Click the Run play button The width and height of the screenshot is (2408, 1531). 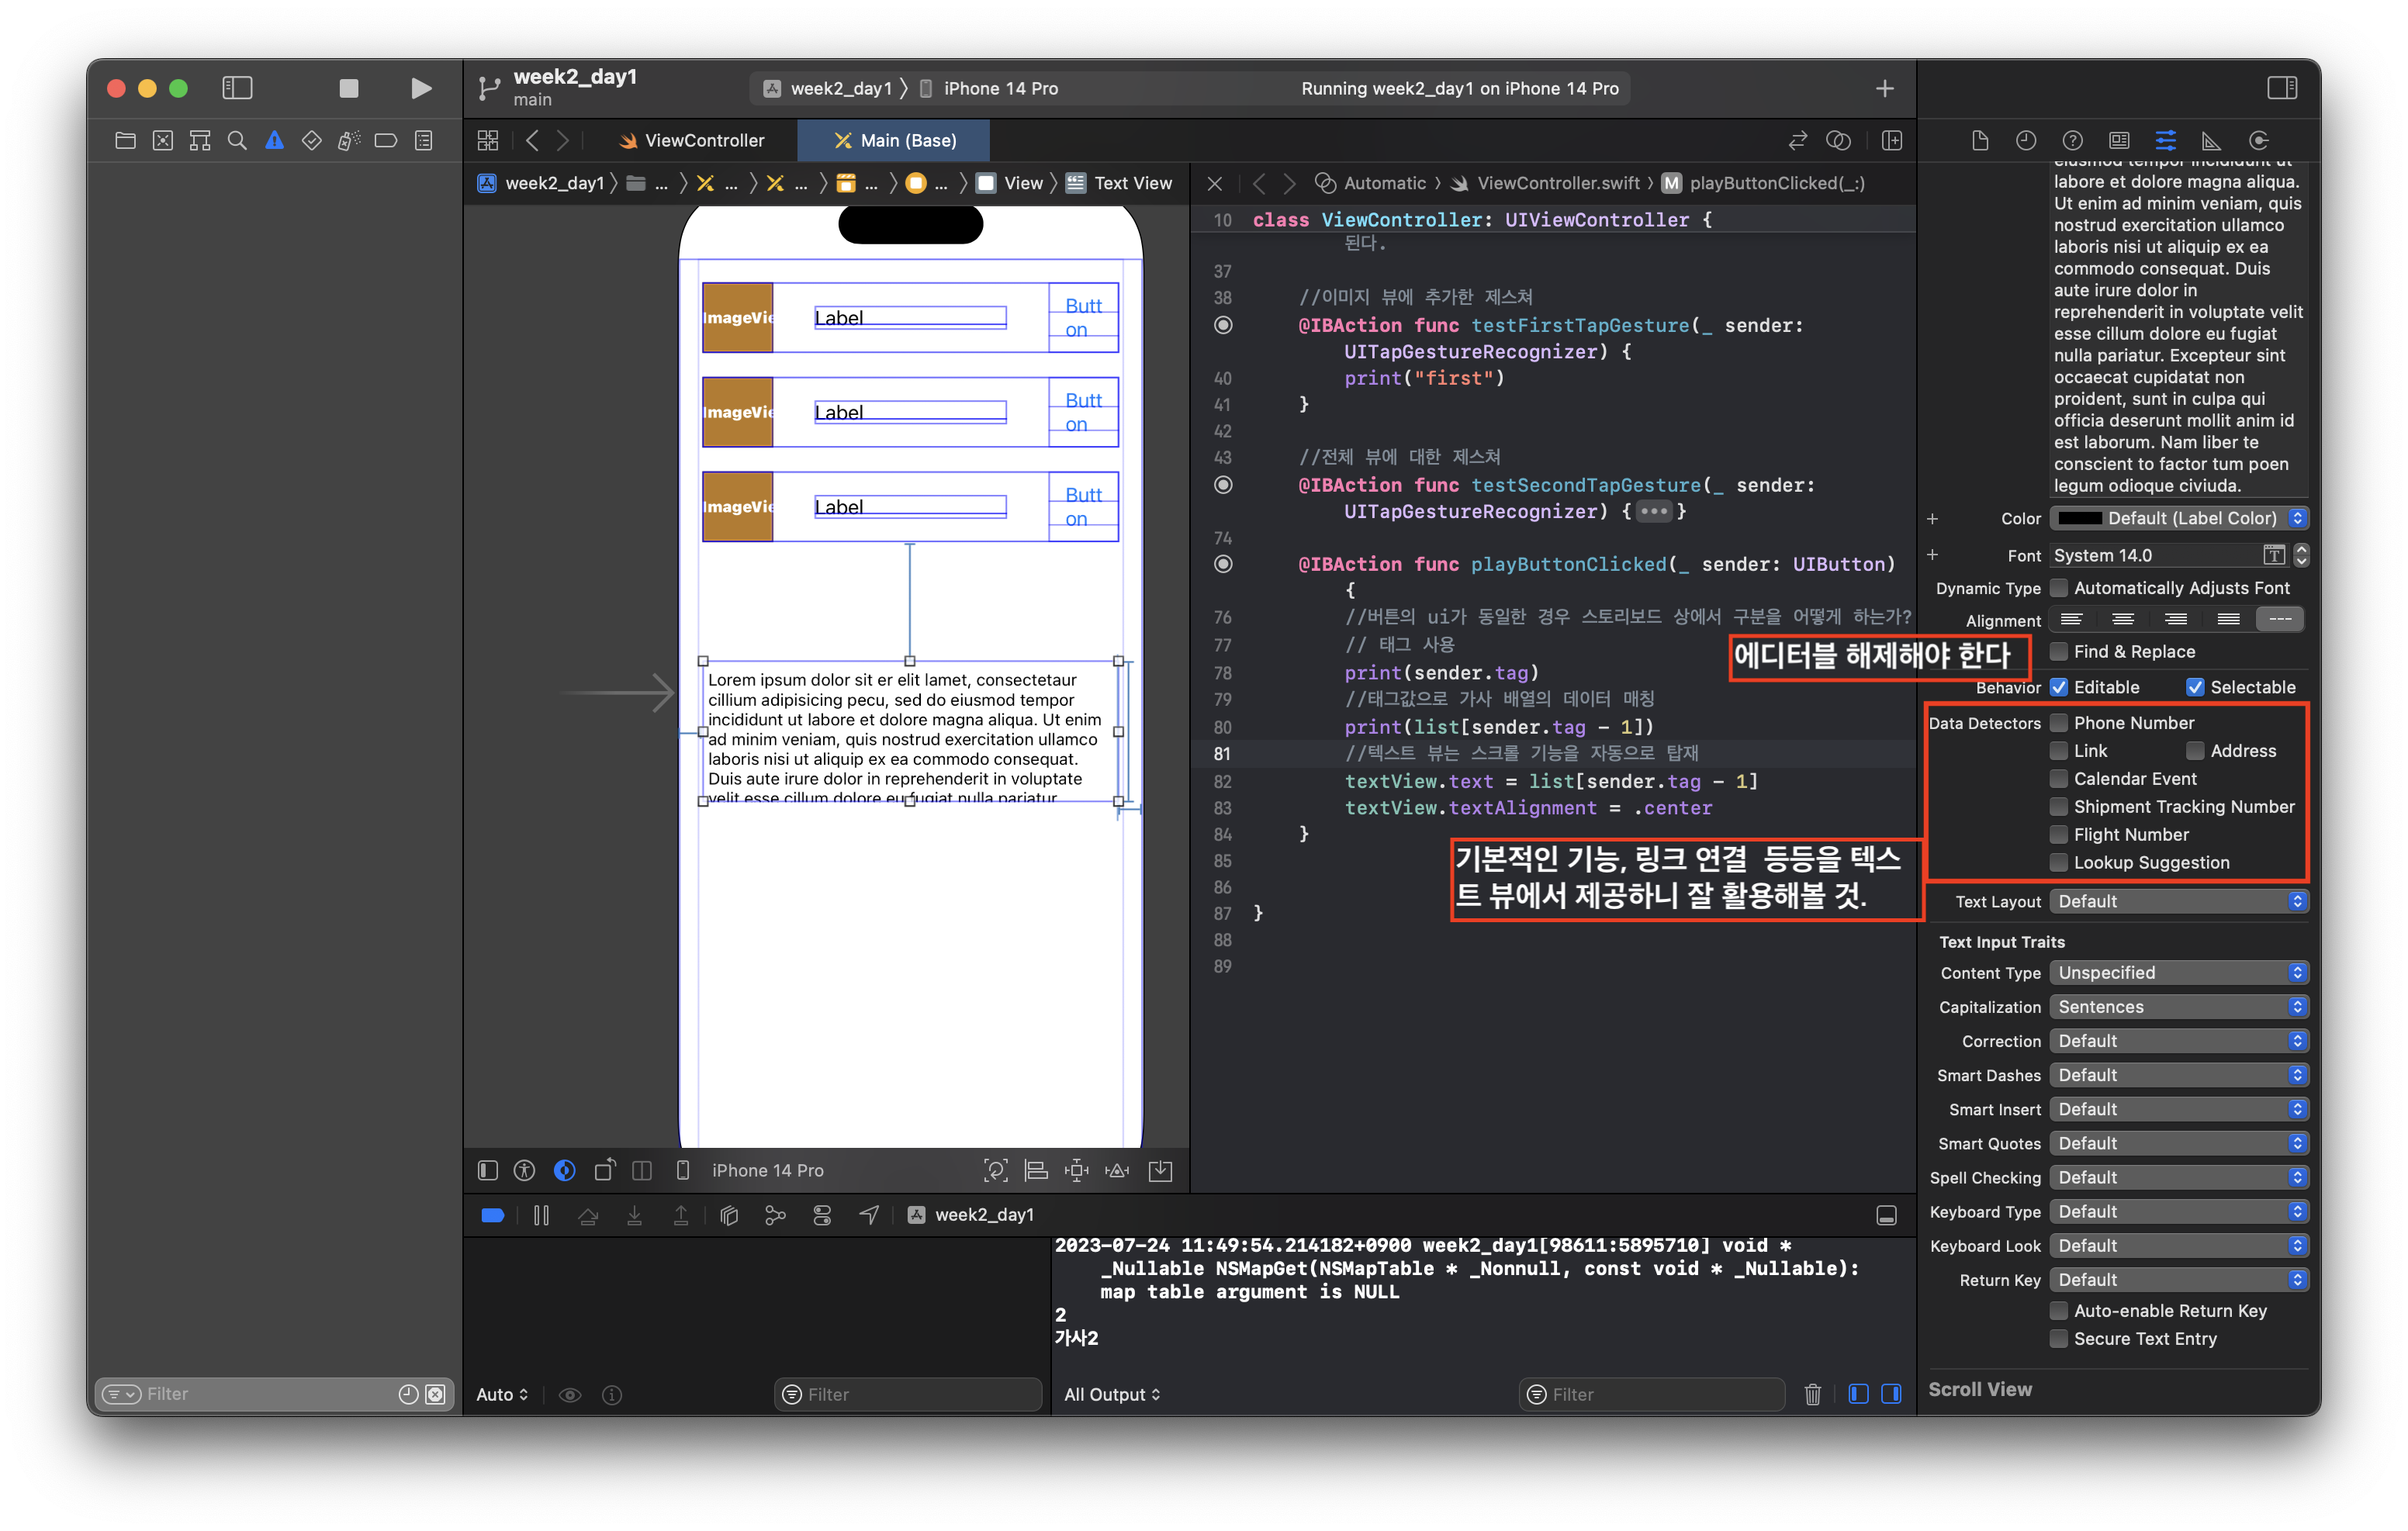(421, 88)
